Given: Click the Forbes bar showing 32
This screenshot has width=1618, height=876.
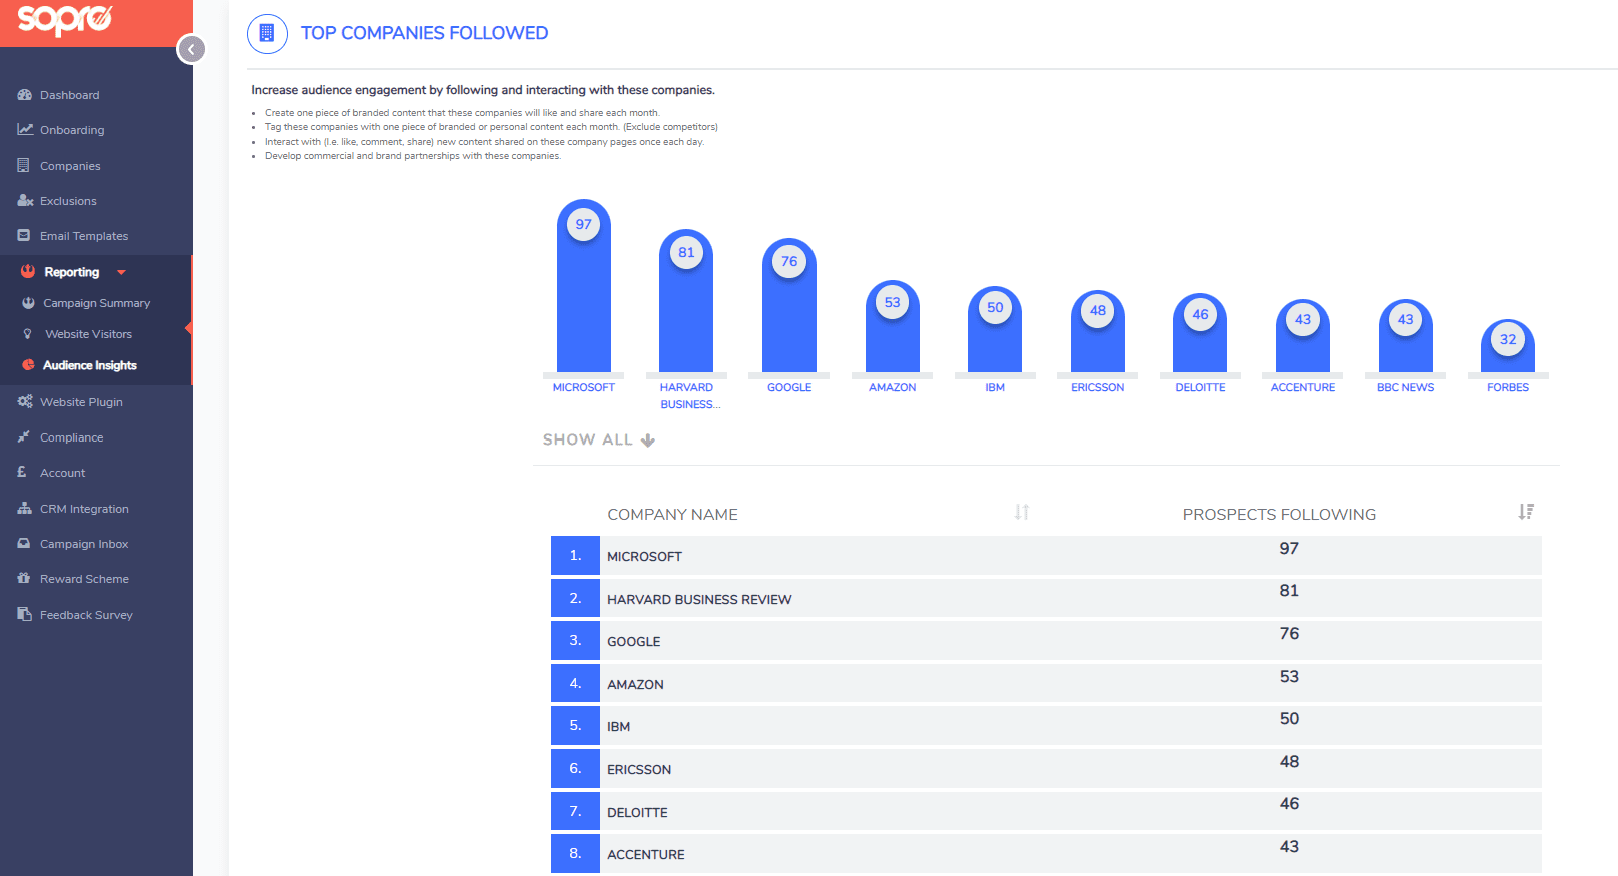Looking at the screenshot, I should [1508, 346].
